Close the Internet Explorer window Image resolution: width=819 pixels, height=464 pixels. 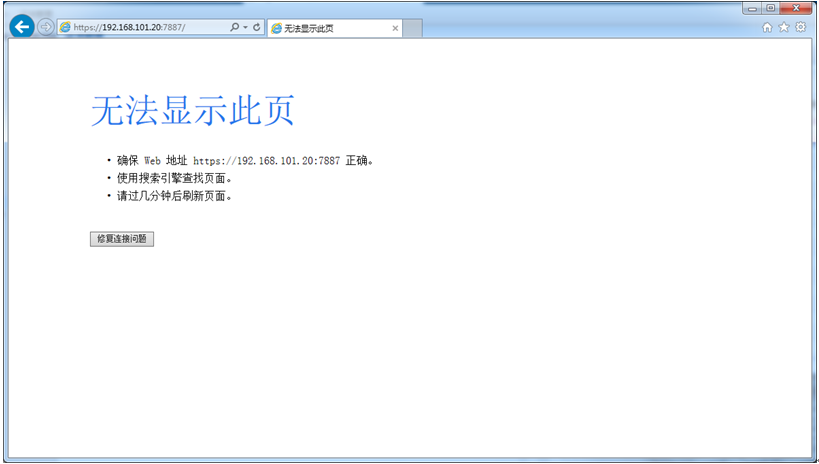[x=797, y=8]
